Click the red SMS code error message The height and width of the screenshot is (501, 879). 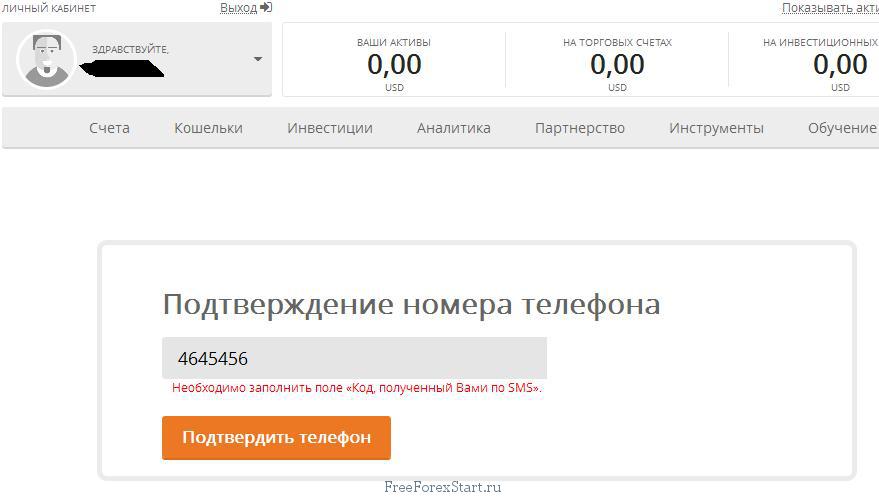[x=357, y=388]
